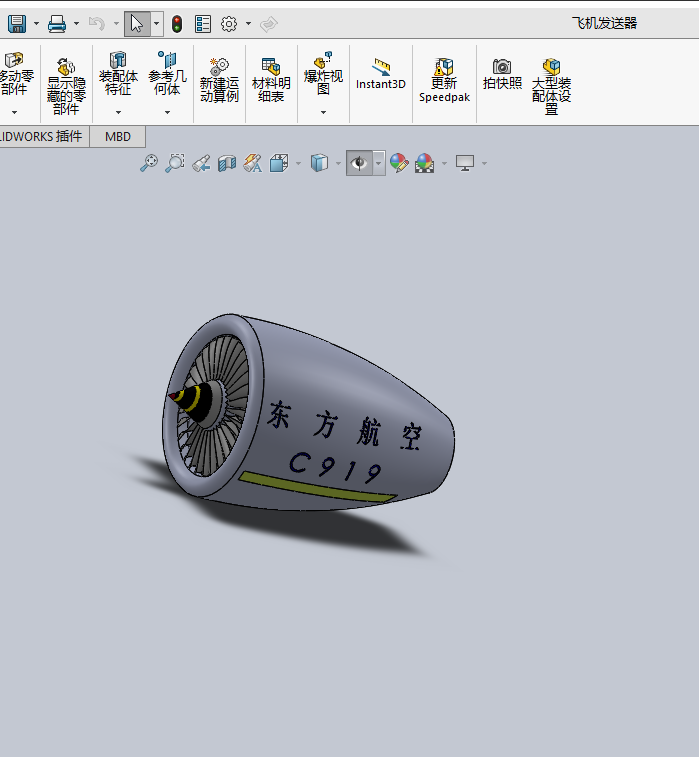
Task: Click 大型装配体设置 large assembly settings
Action: tap(551, 86)
